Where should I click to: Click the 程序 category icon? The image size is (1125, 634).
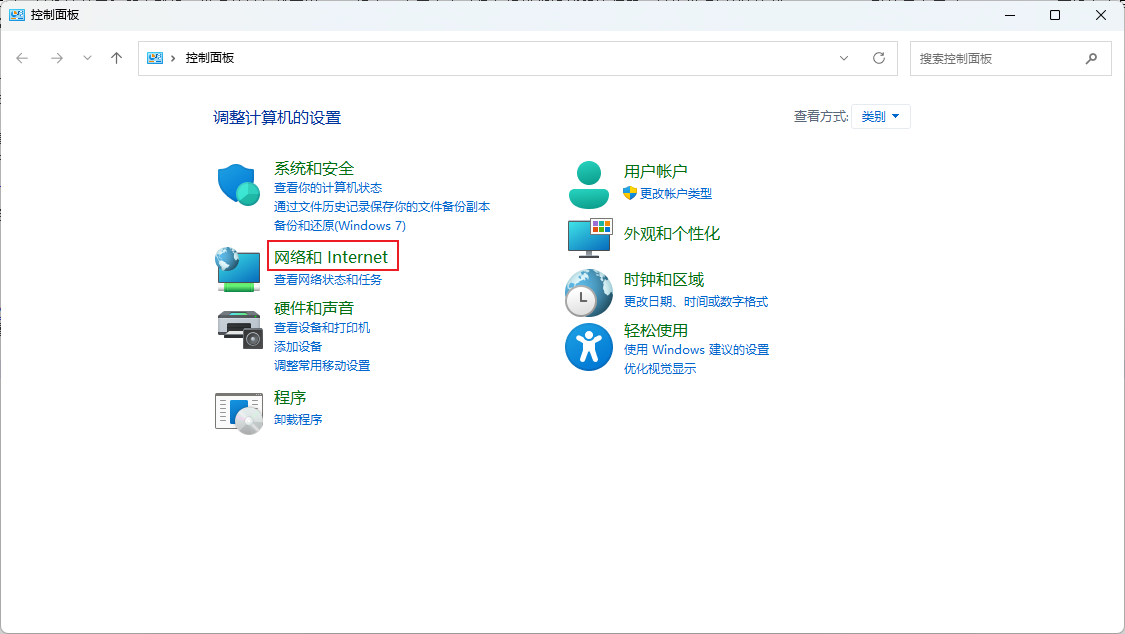[237, 411]
